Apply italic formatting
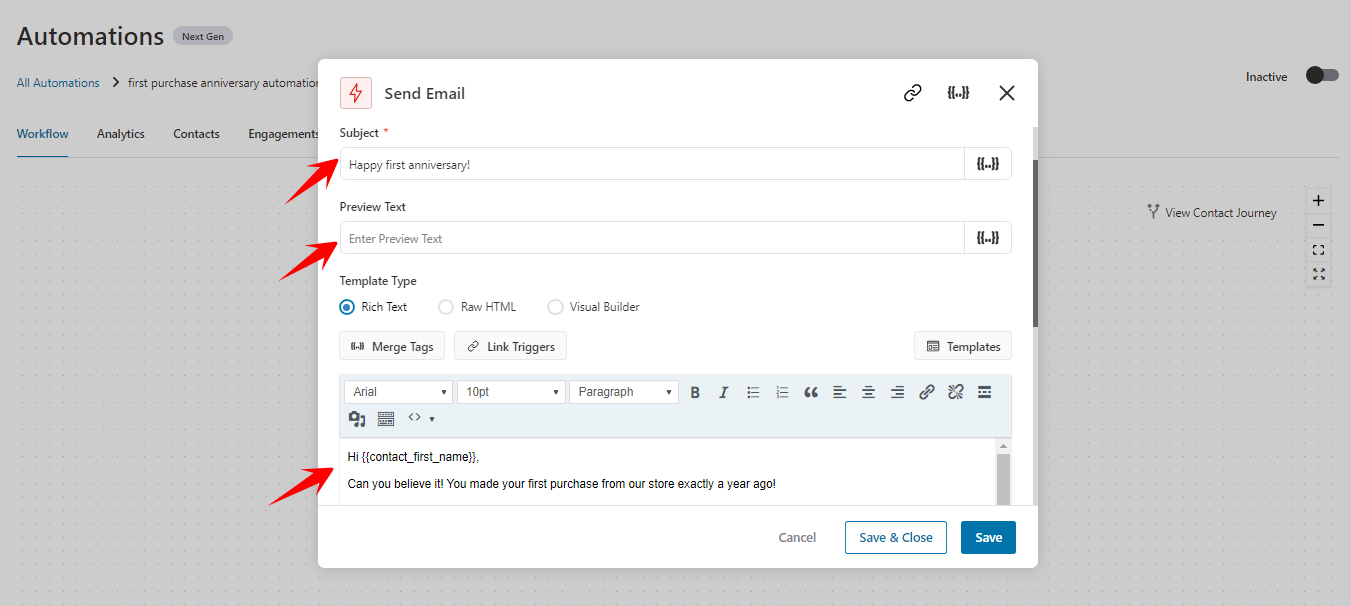The image size is (1351, 606). (x=724, y=391)
